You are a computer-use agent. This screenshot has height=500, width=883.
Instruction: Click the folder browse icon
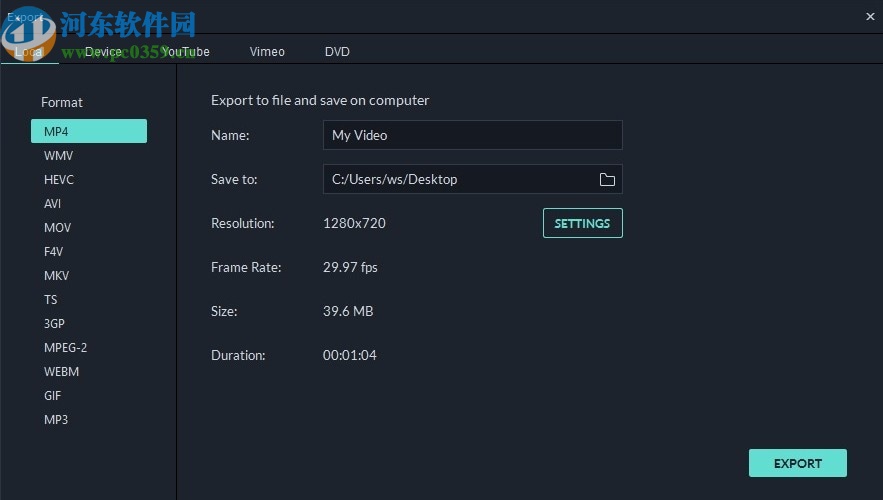coord(607,179)
